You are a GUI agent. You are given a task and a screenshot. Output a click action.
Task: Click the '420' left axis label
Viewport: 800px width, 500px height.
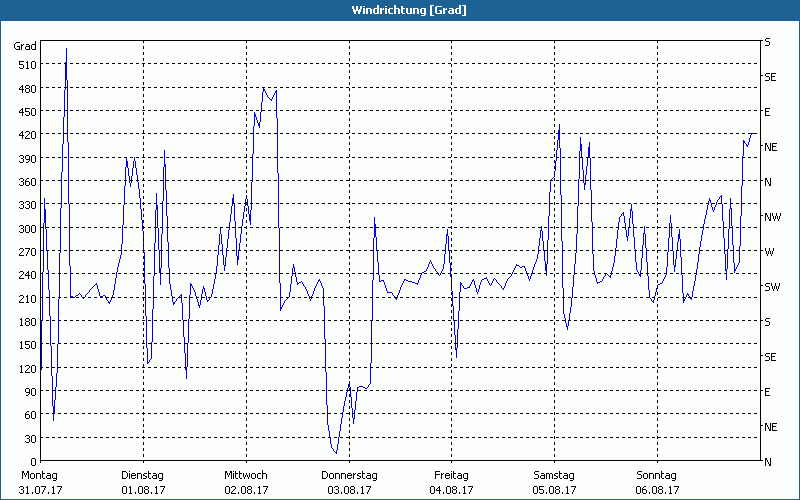pos(28,135)
